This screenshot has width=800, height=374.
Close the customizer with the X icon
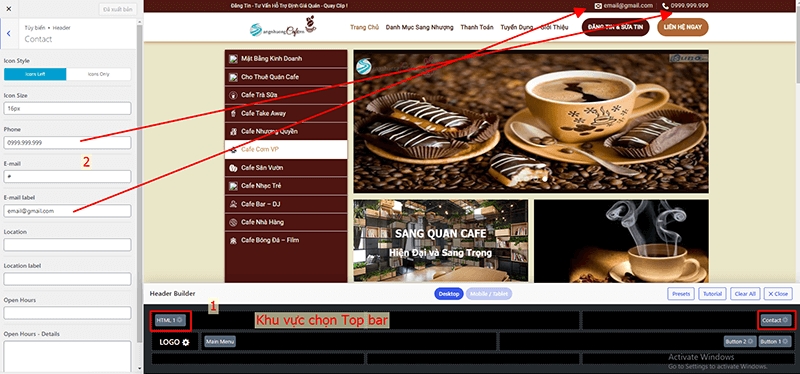[9, 9]
